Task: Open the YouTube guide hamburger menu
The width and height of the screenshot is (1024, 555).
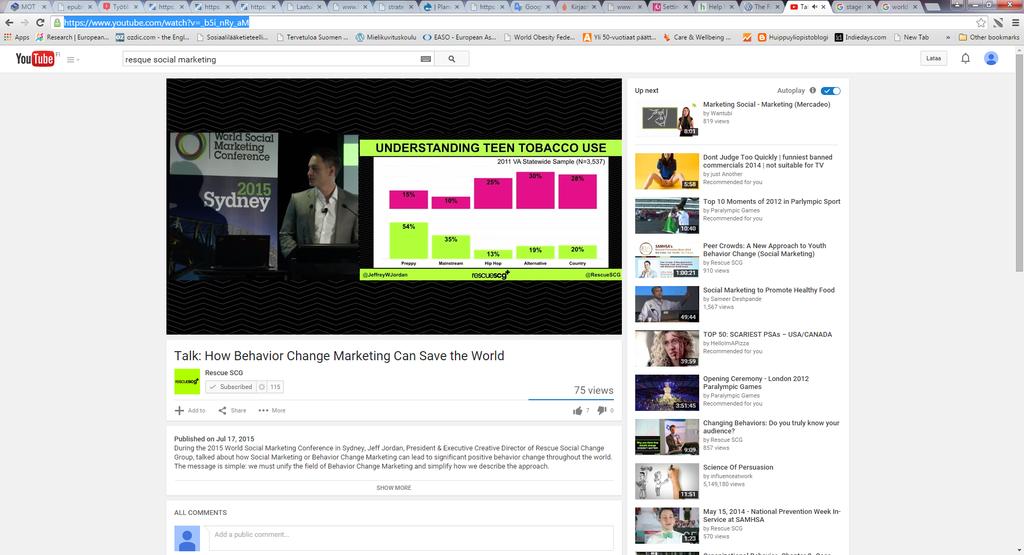Action: [x=71, y=59]
